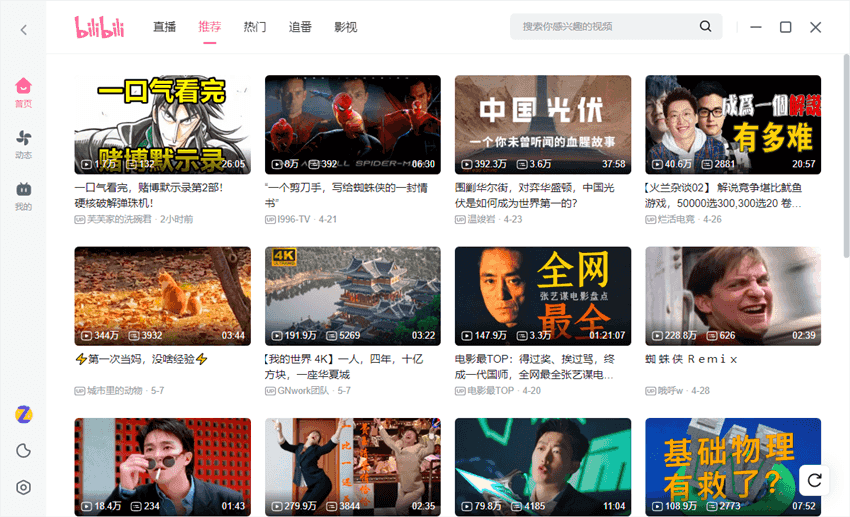The width and height of the screenshot is (850, 517).
Task: Open title 【我的世界 4K】一人，四年，十亿方块
Action: pyautogui.click(x=344, y=366)
